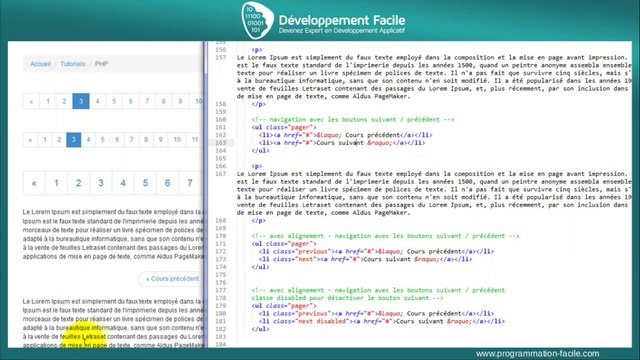Click ul class="pager" tag on line 161
The image size is (640, 360).
(x=284, y=127)
